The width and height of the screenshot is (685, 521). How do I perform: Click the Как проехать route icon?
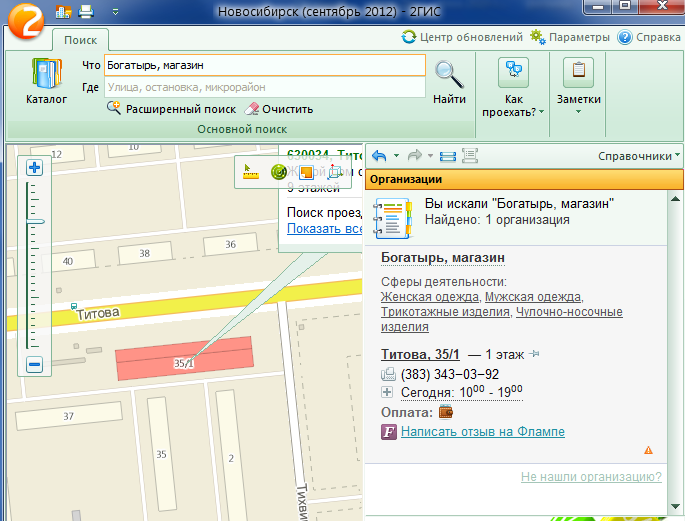pyautogui.click(x=513, y=72)
